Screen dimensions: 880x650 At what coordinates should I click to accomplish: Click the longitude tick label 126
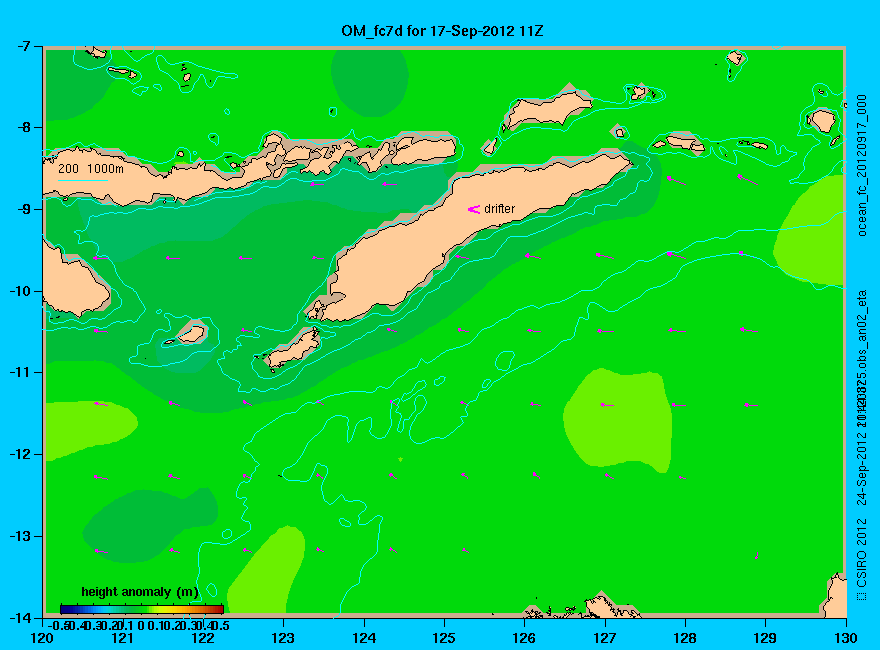pyautogui.click(x=525, y=638)
